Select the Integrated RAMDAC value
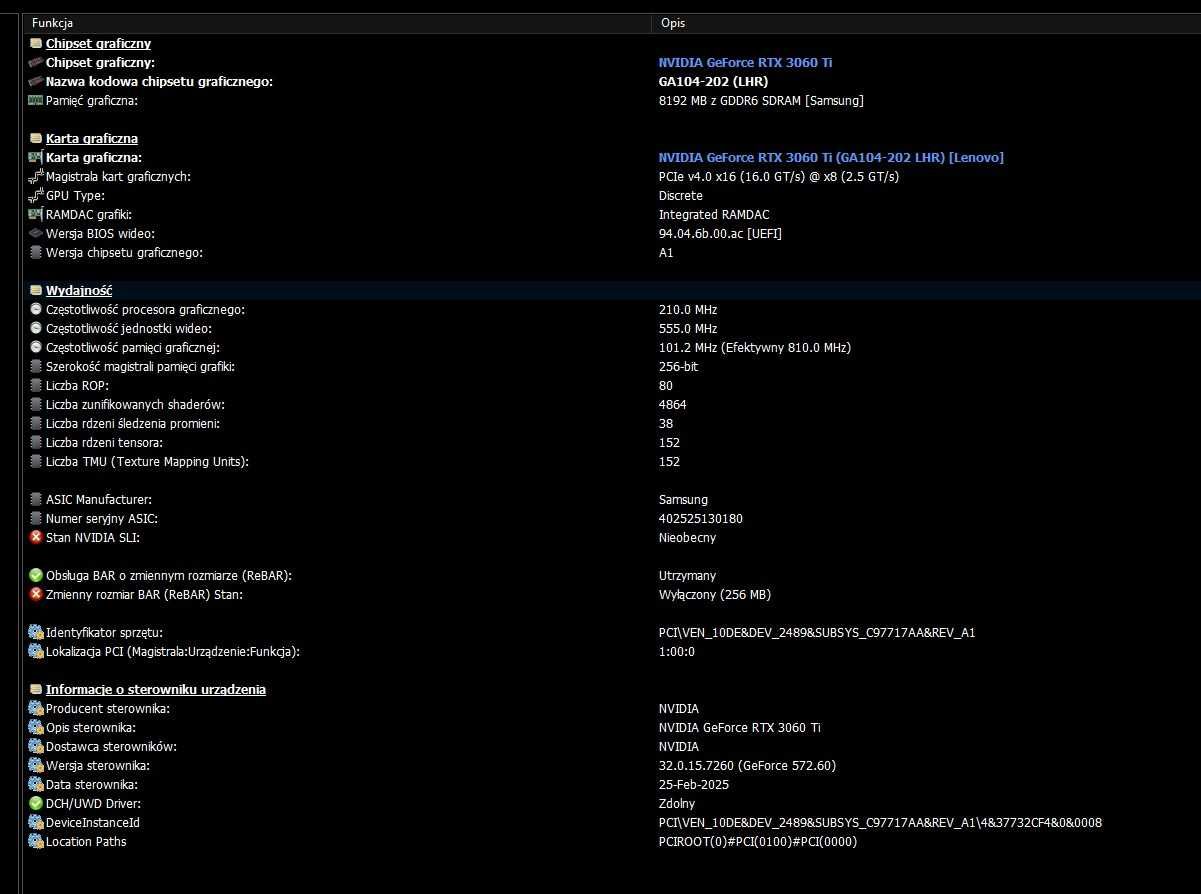Screen dimensions: 1201x894 pyautogui.click(x=714, y=214)
